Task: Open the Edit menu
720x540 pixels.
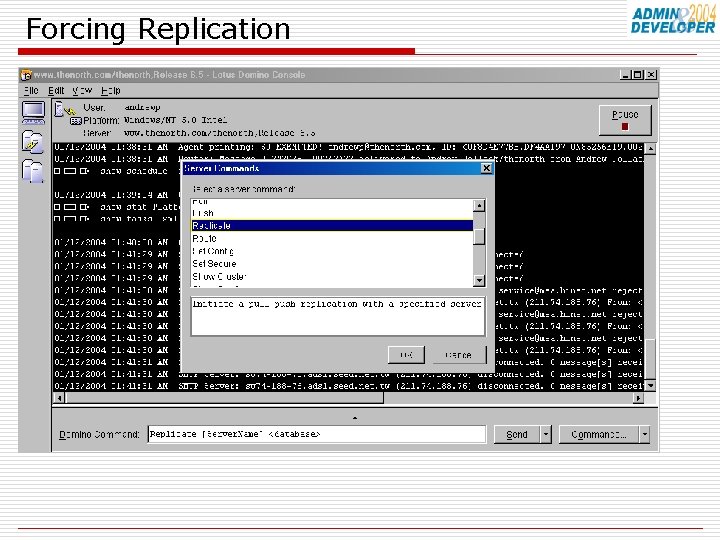Action: 56,90
